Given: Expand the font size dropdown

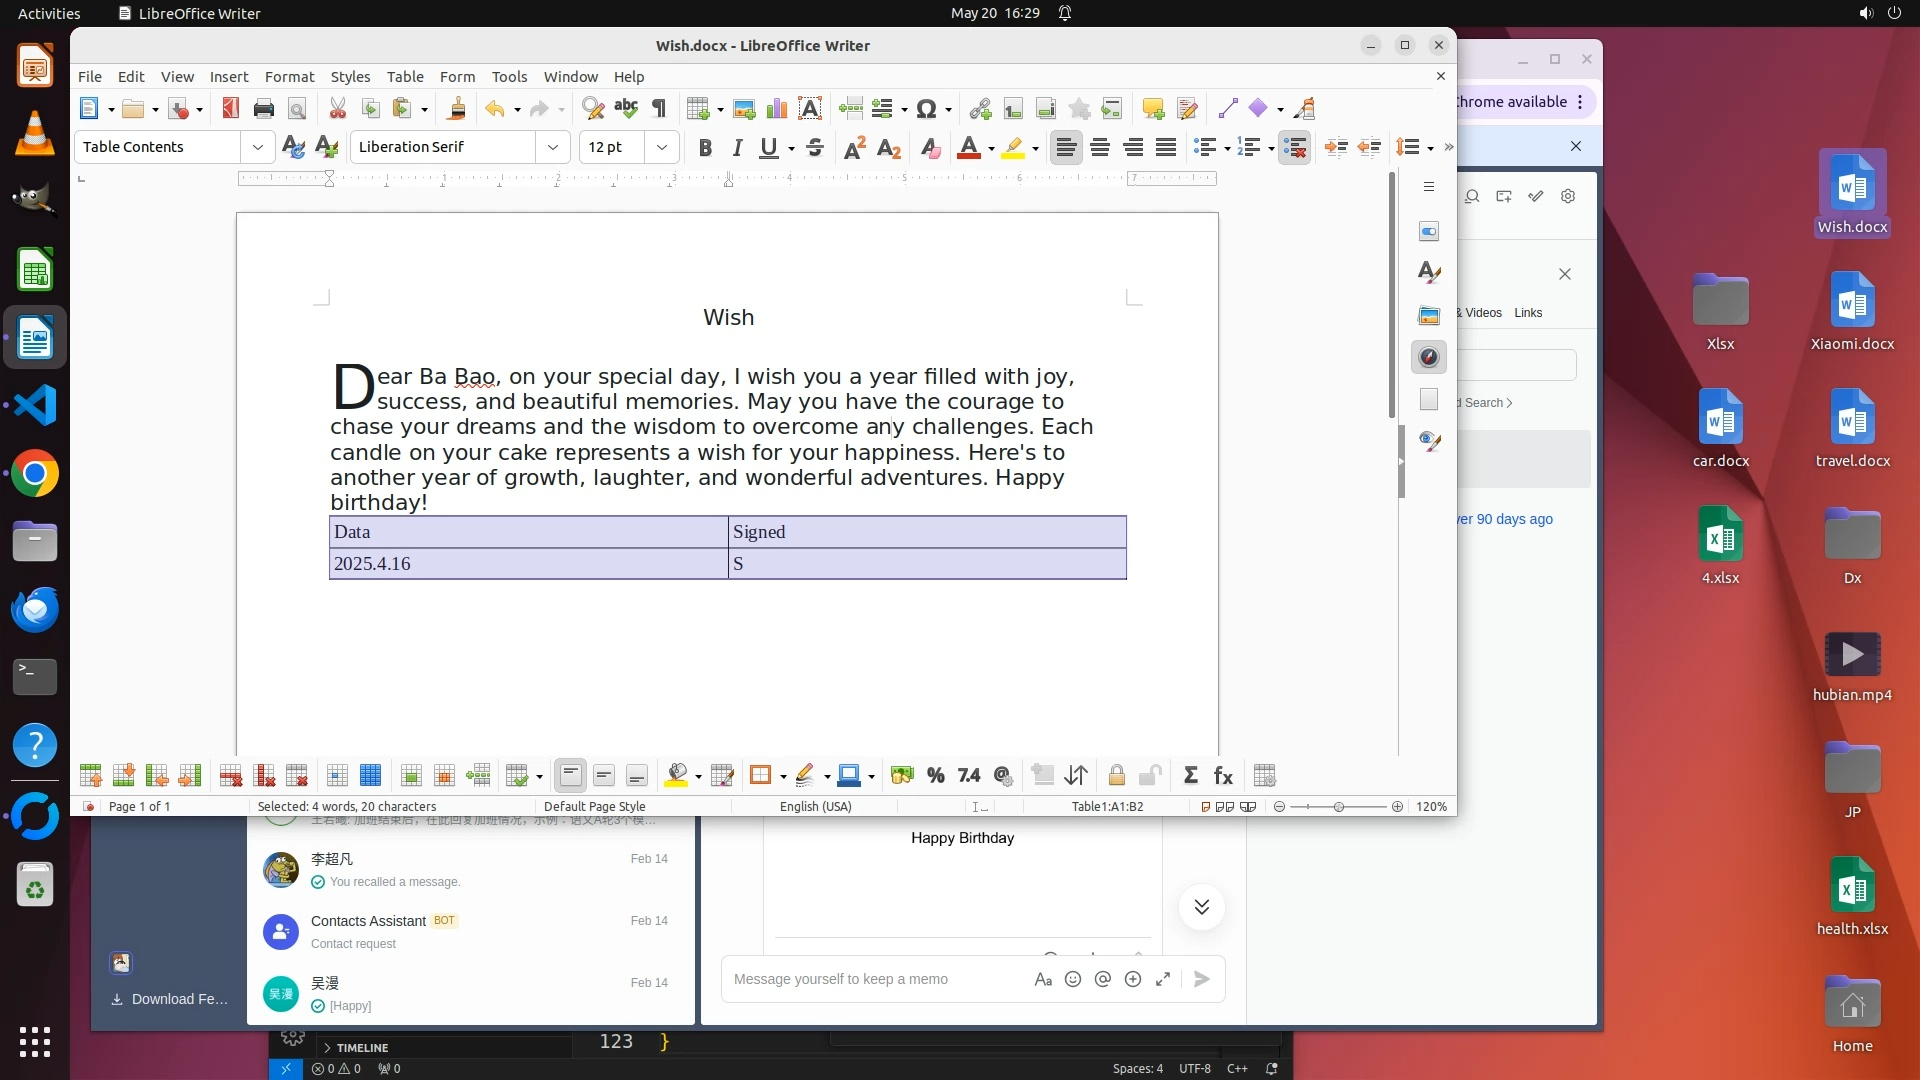Looking at the screenshot, I should point(662,148).
